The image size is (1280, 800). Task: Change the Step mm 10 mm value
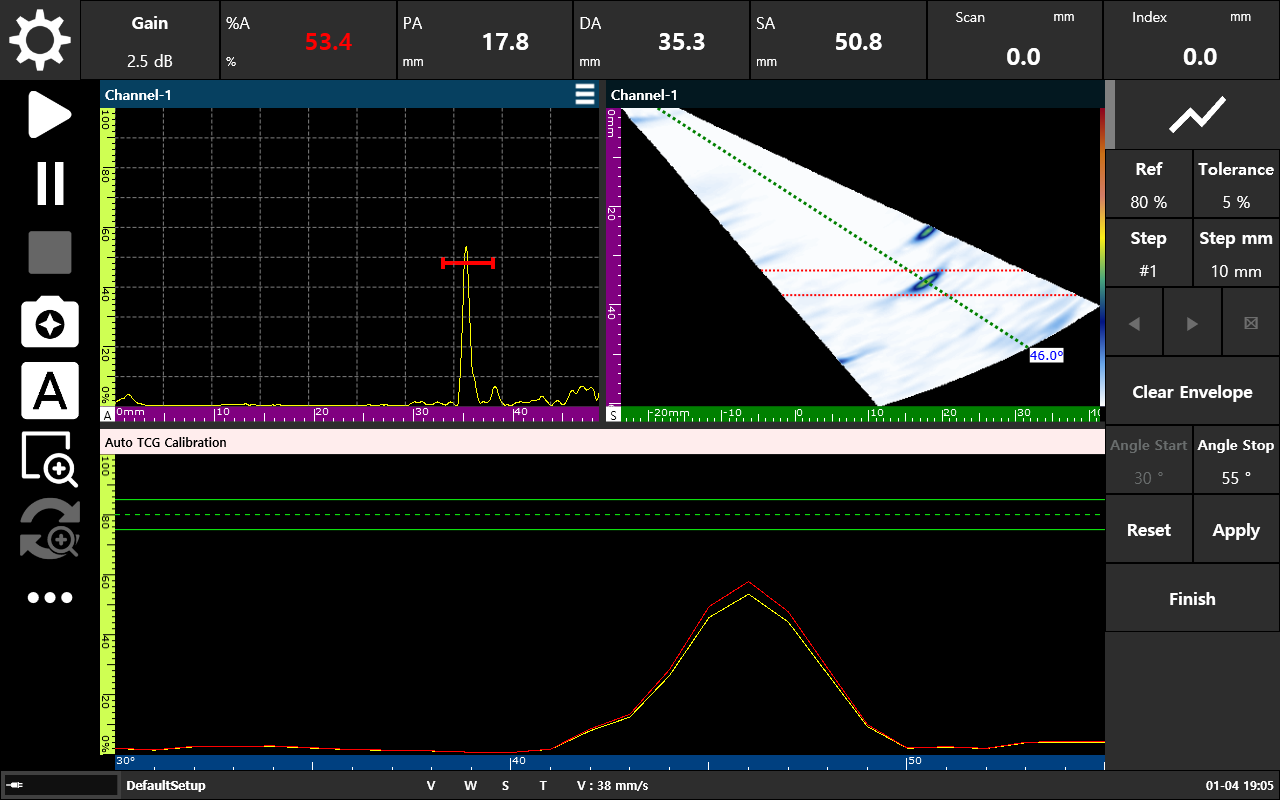pyautogui.click(x=1236, y=254)
